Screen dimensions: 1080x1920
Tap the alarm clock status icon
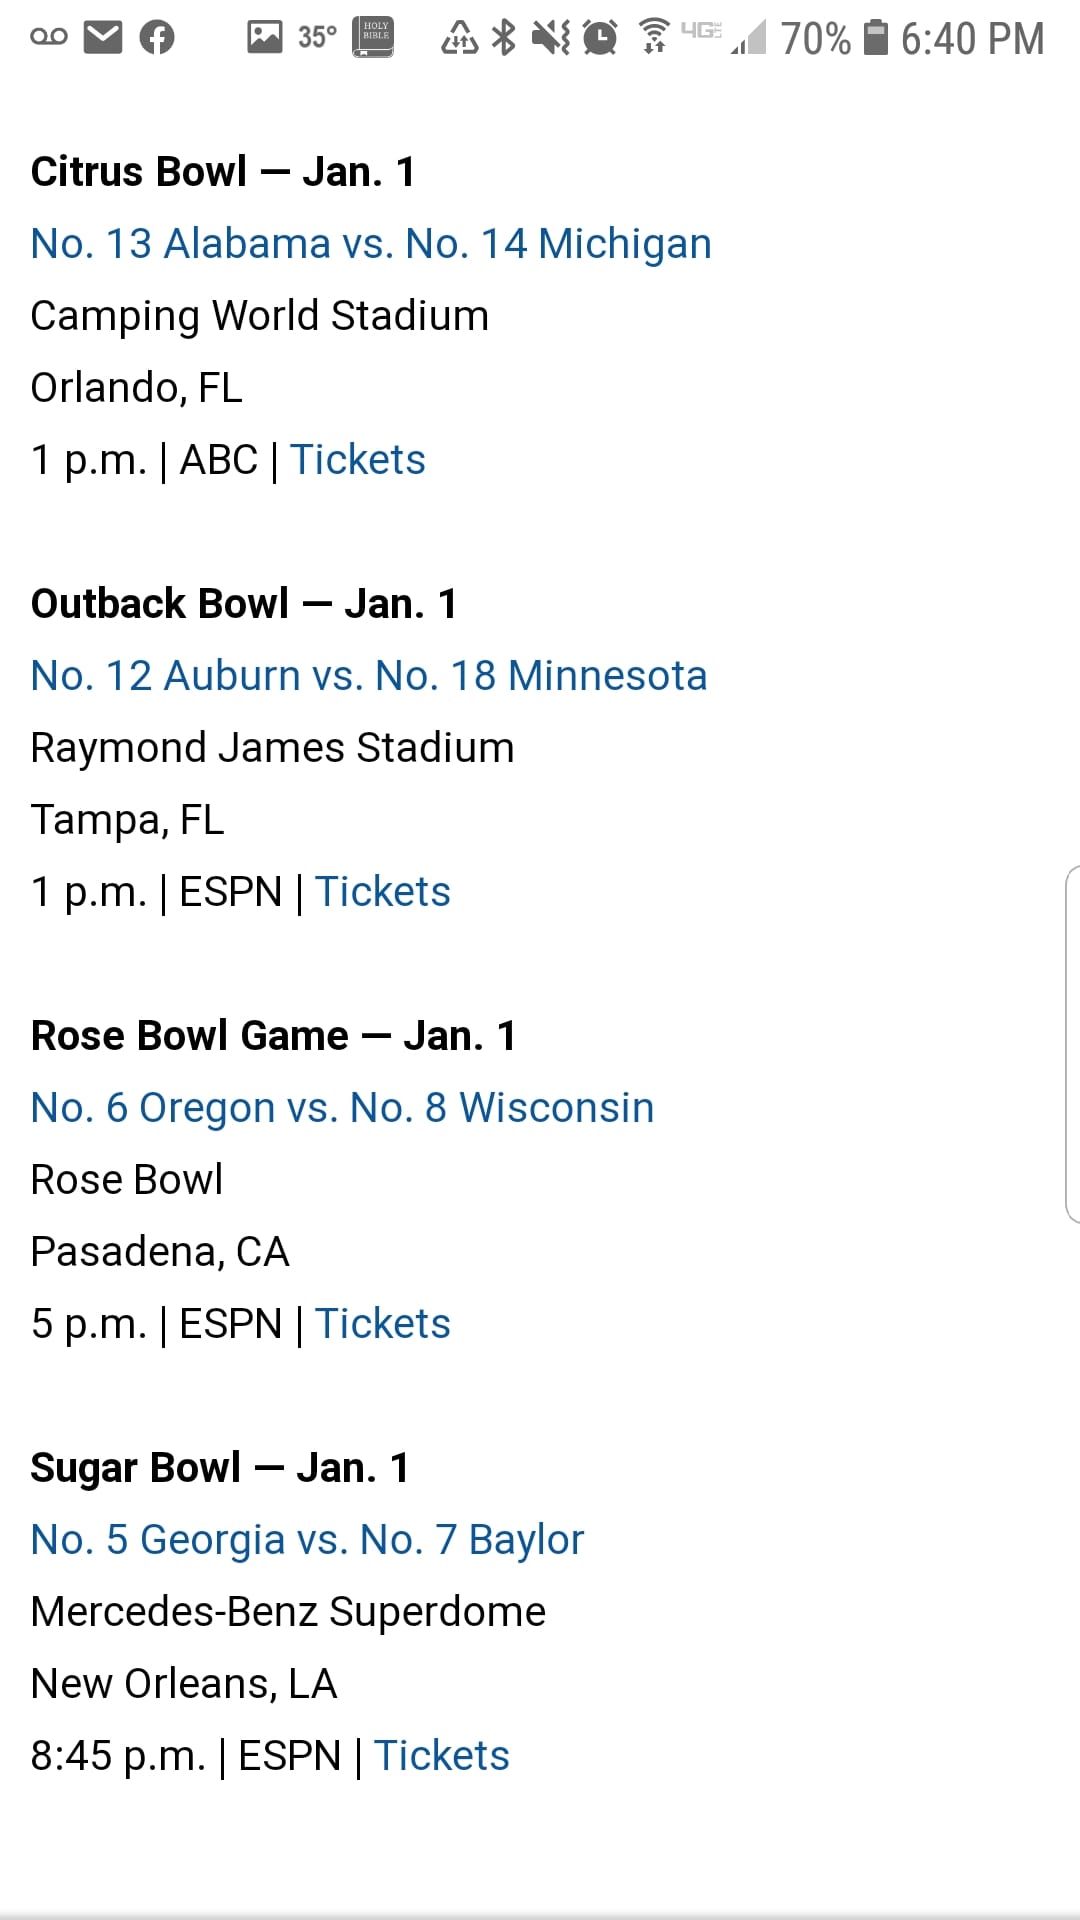(x=600, y=37)
